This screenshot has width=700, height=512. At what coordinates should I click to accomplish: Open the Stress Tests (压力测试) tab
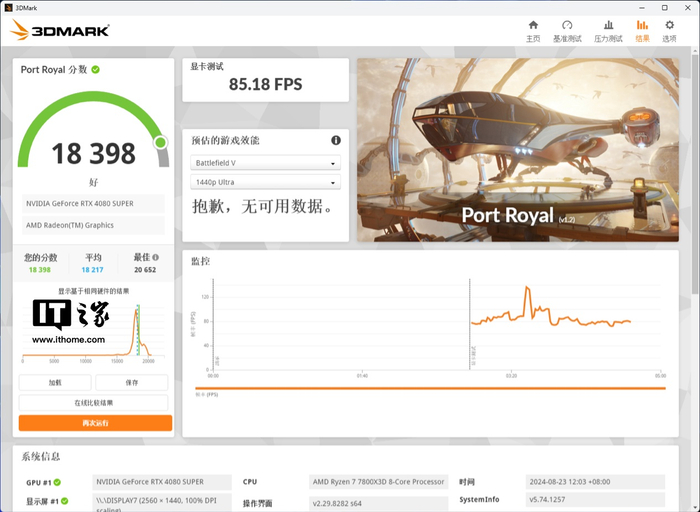pyautogui.click(x=608, y=31)
